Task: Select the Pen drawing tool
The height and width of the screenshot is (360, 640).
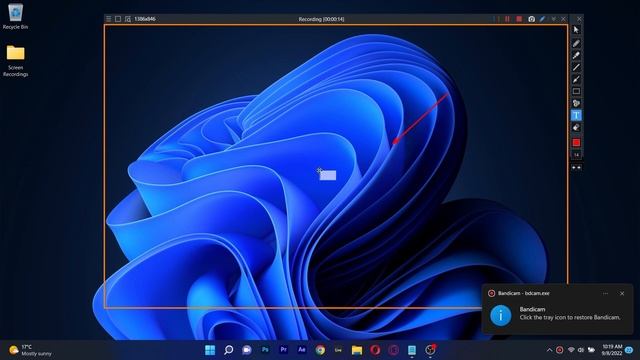Action: click(x=576, y=43)
